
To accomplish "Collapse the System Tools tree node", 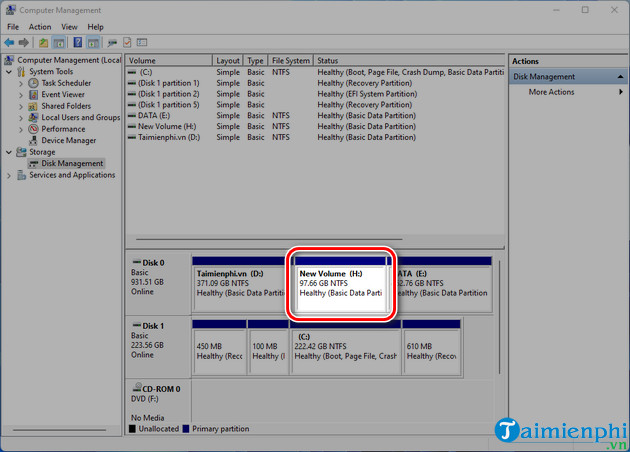I will pyautogui.click(x=9, y=72).
